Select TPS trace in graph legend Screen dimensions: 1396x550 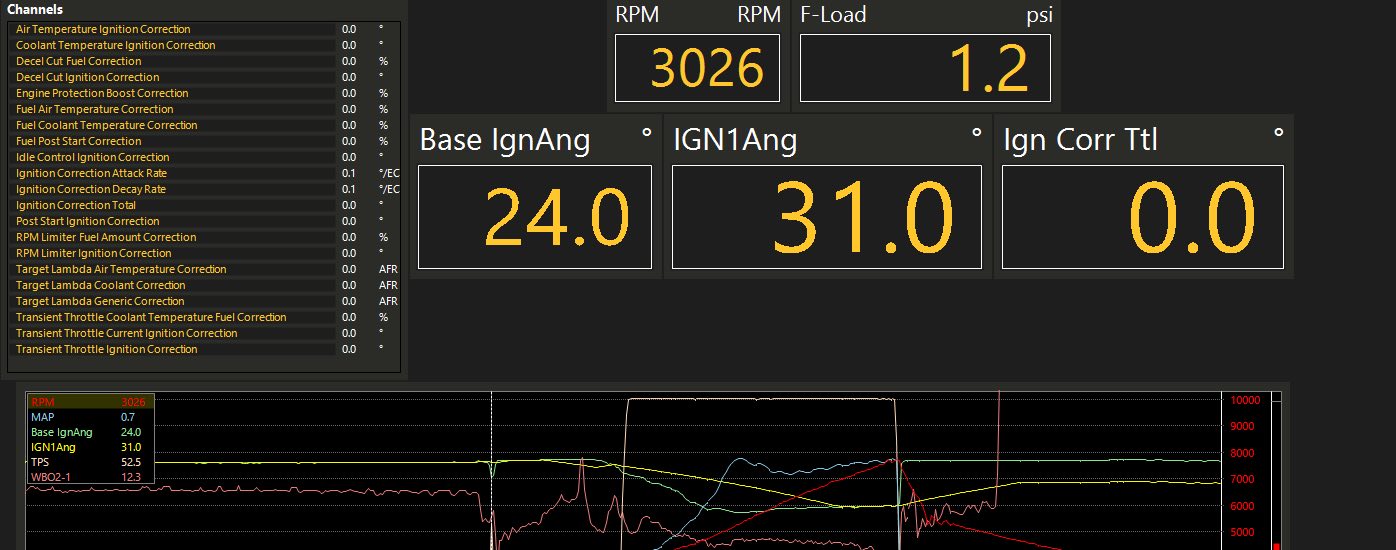pos(90,462)
